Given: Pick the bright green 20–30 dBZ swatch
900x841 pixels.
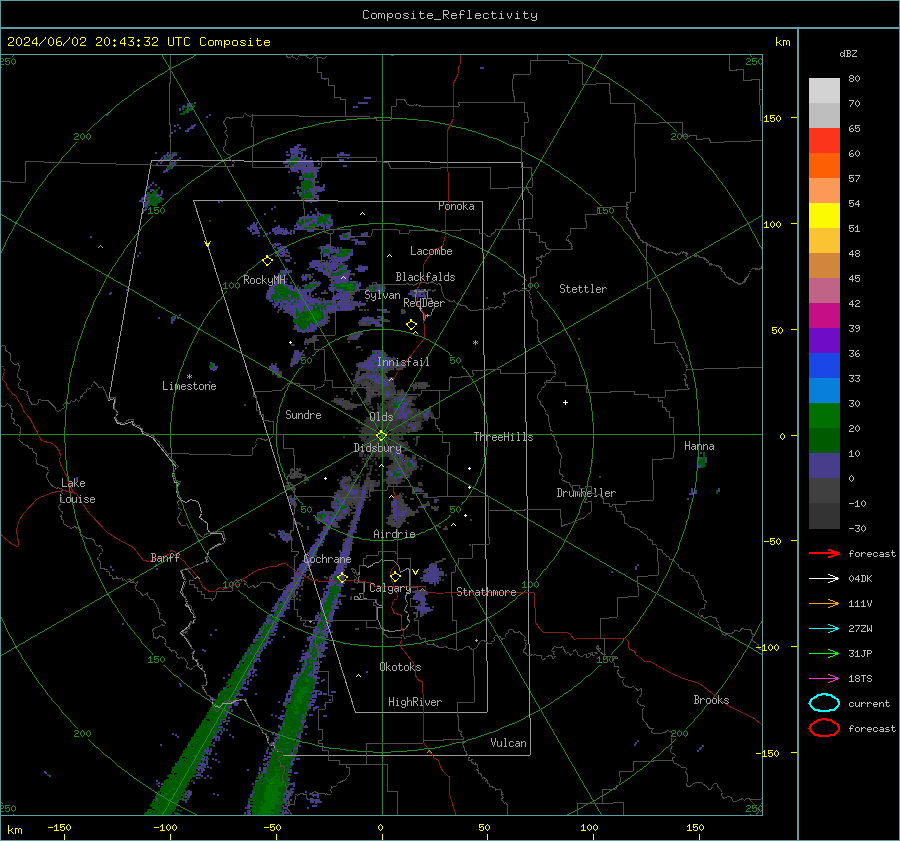Looking at the screenshot, I should tap(824, 416).
